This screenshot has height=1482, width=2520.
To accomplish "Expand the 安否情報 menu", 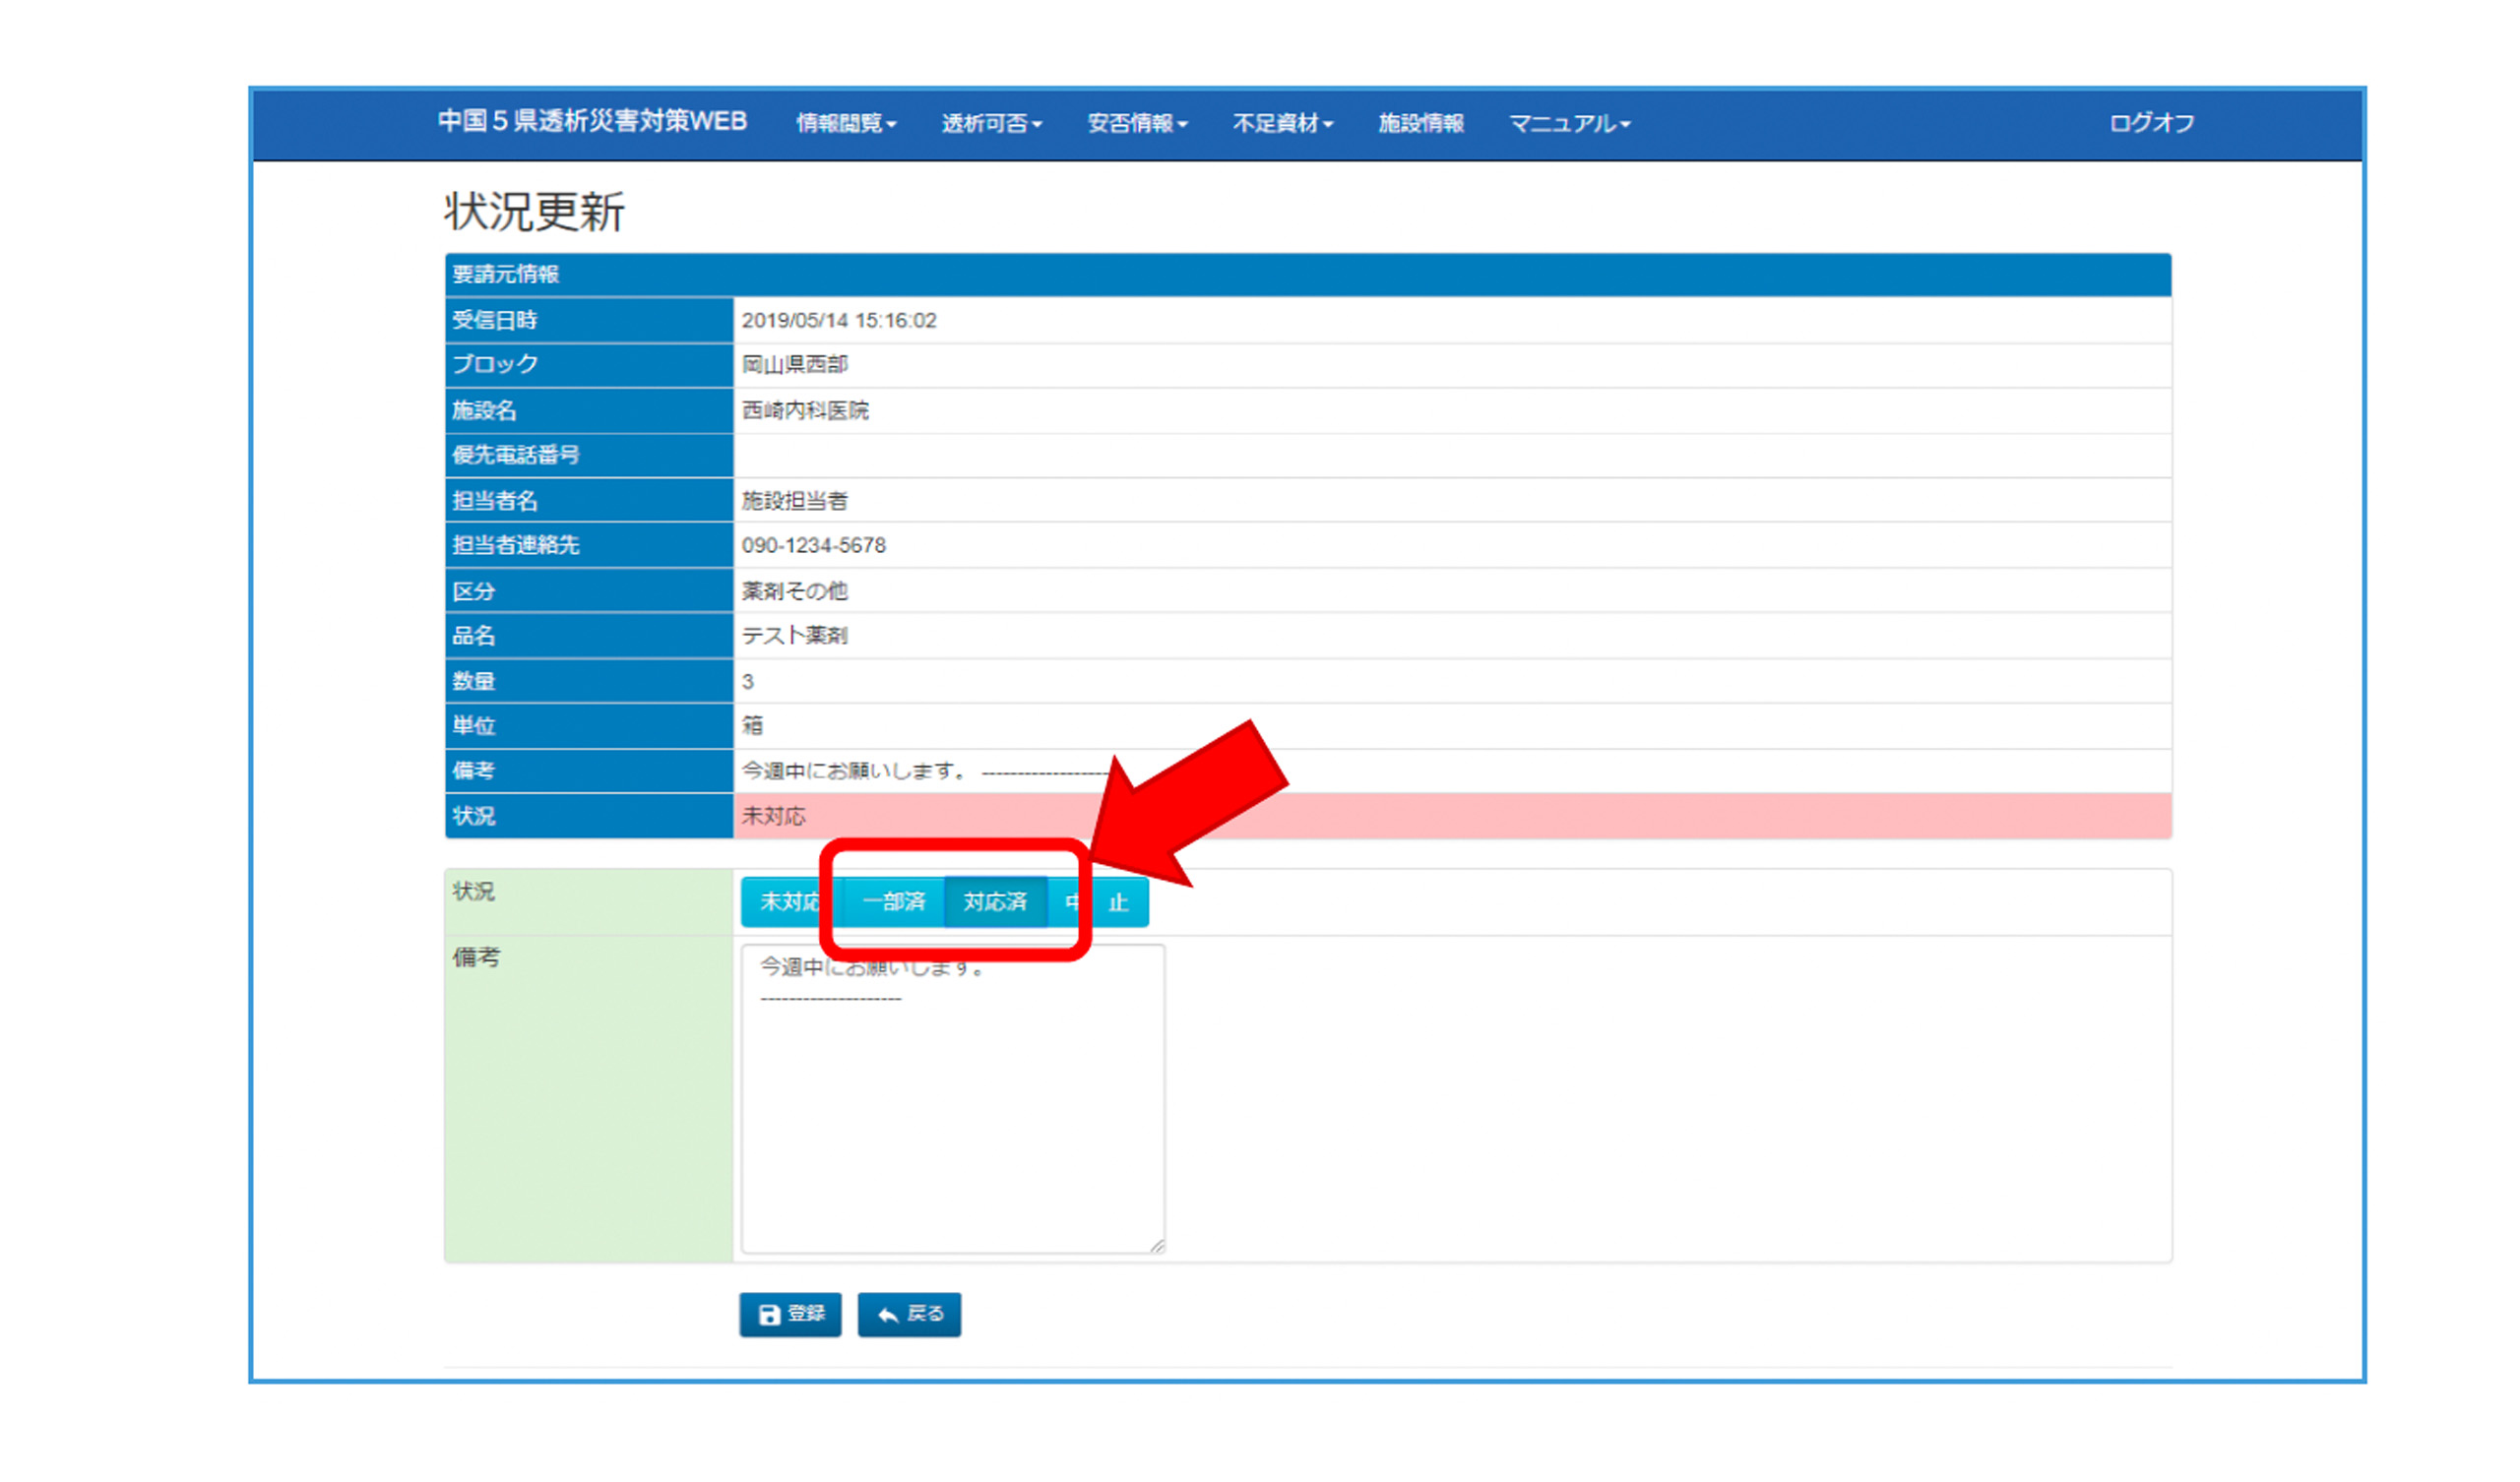I will pos(1137,123).
